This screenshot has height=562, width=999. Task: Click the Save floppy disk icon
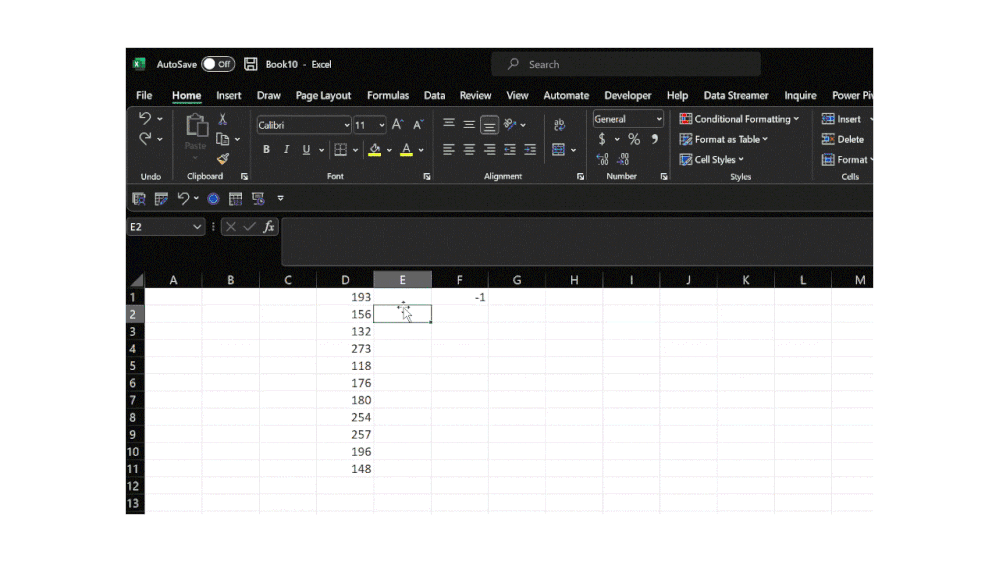tap(250, 64)
